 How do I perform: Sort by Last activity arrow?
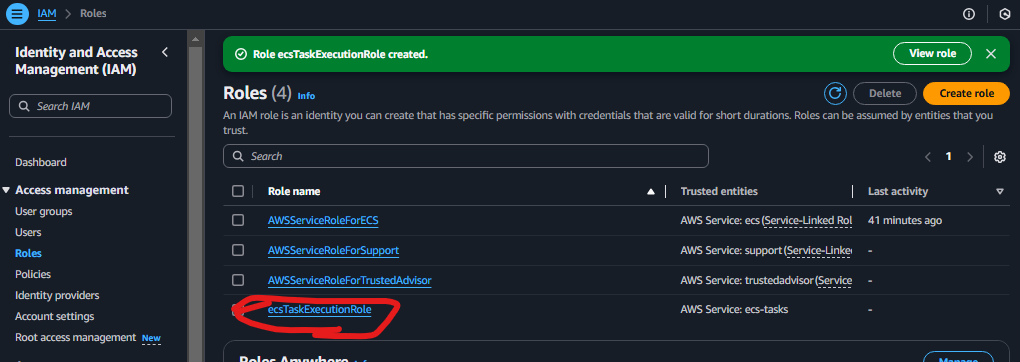click(x=1000, y=191)
